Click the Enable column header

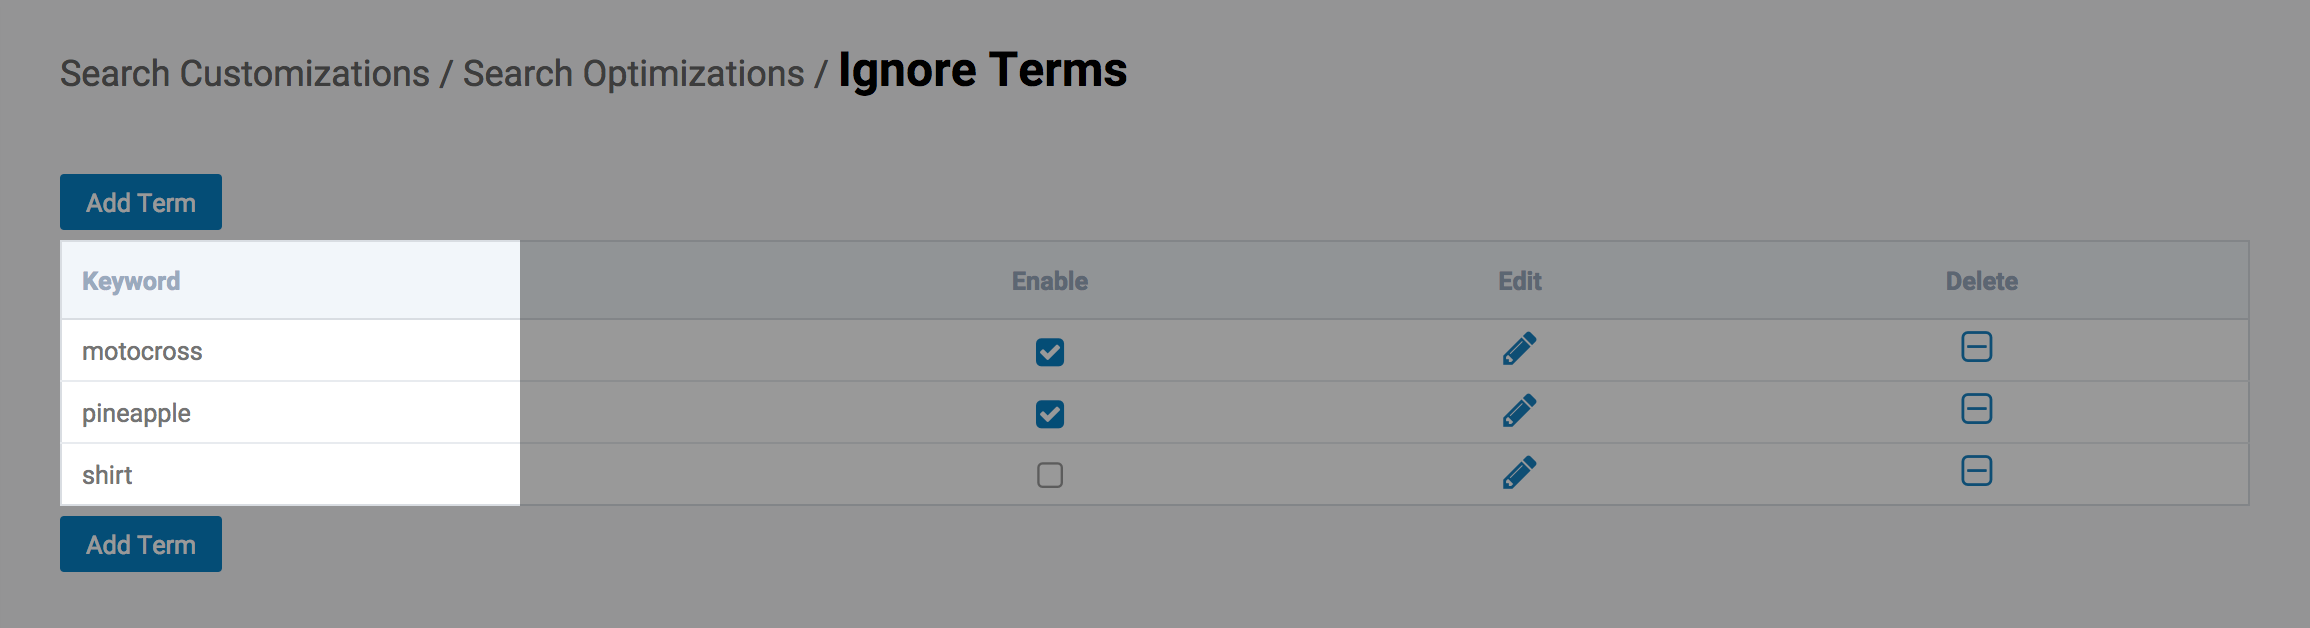pos(1050,281)
